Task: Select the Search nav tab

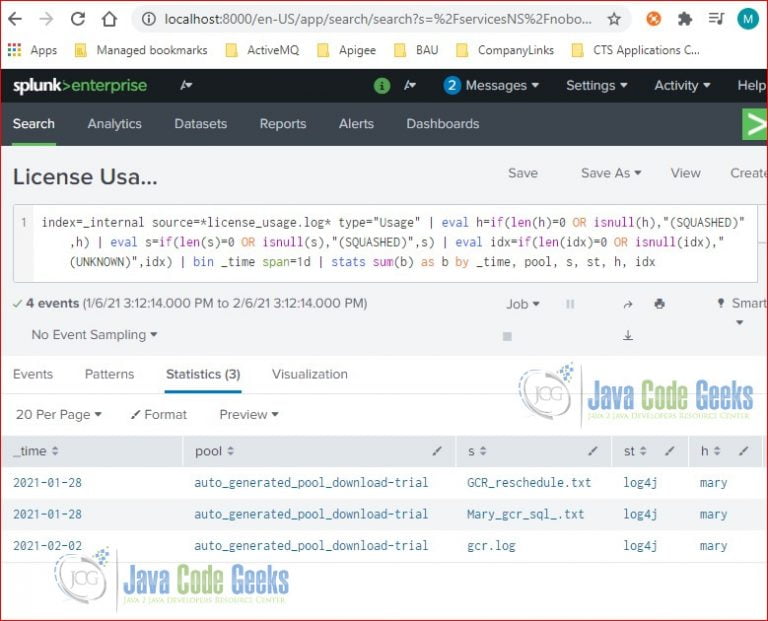Action: tap(34, 124)
